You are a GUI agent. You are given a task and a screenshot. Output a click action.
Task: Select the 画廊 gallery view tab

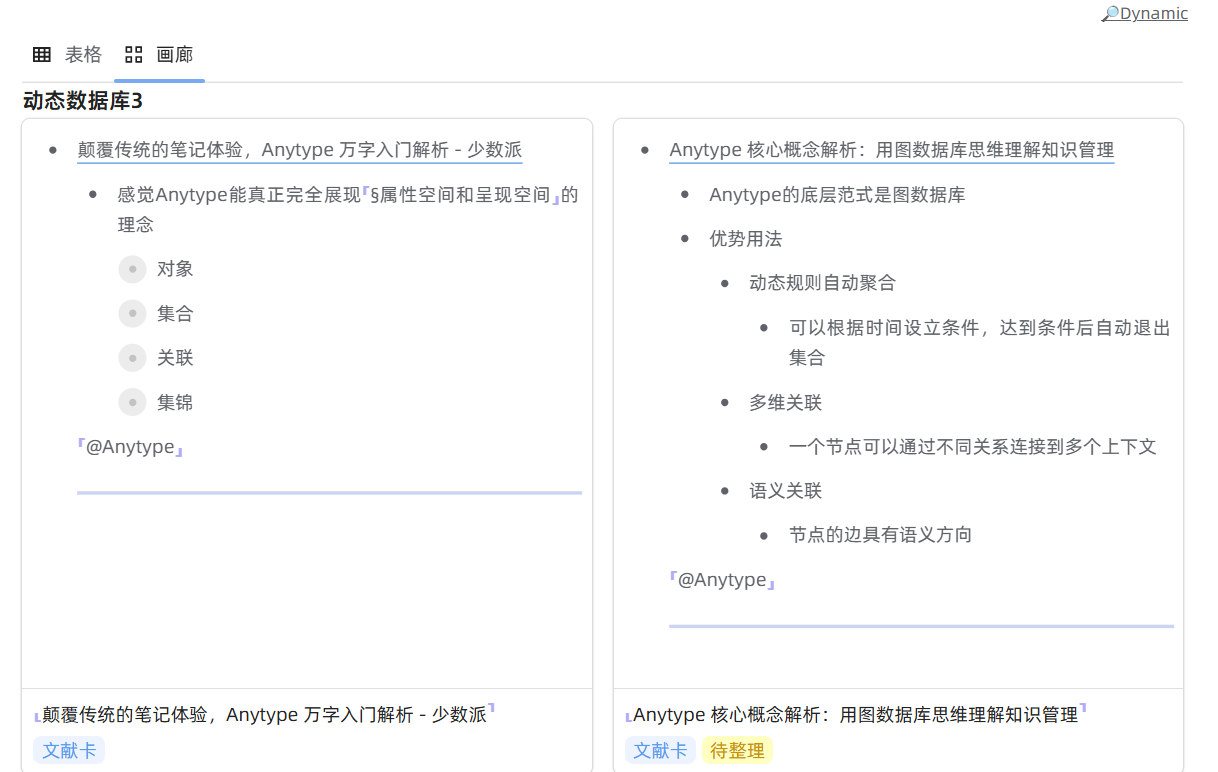pos(159,55)
